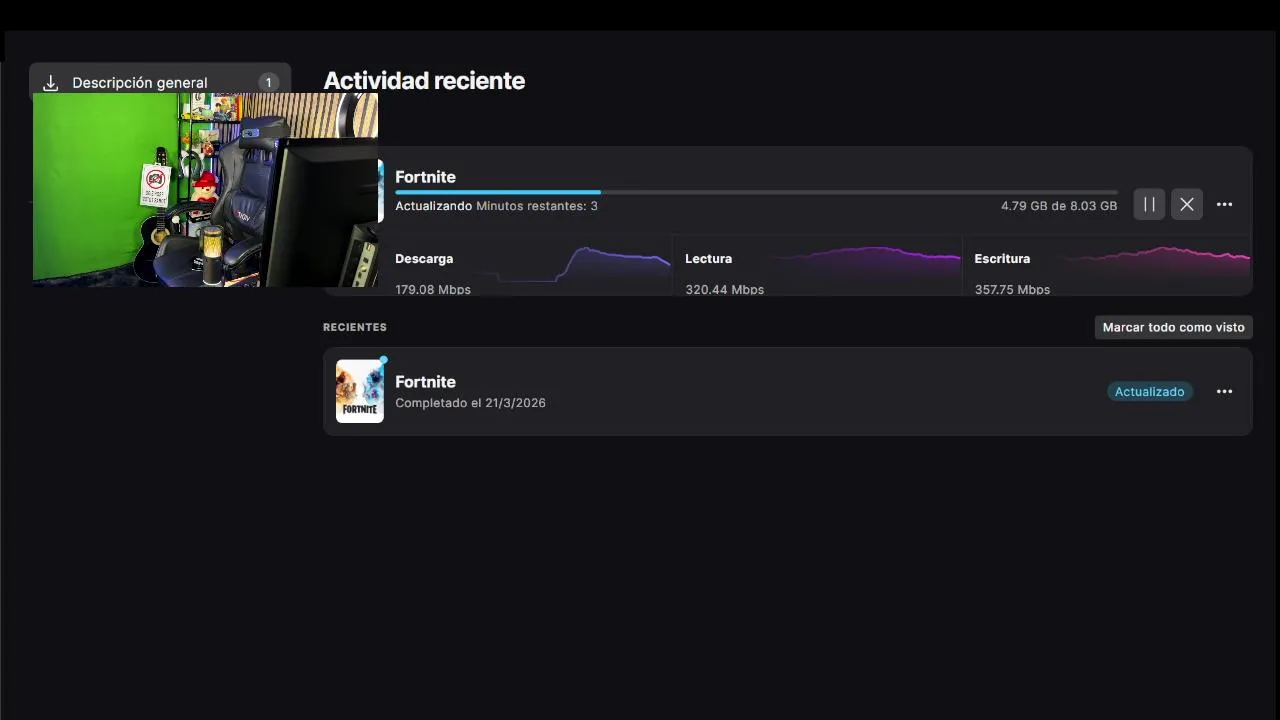Click the Fortnite cover thumbnail in Recientes

pyautogui.click(x=360, y=391)
